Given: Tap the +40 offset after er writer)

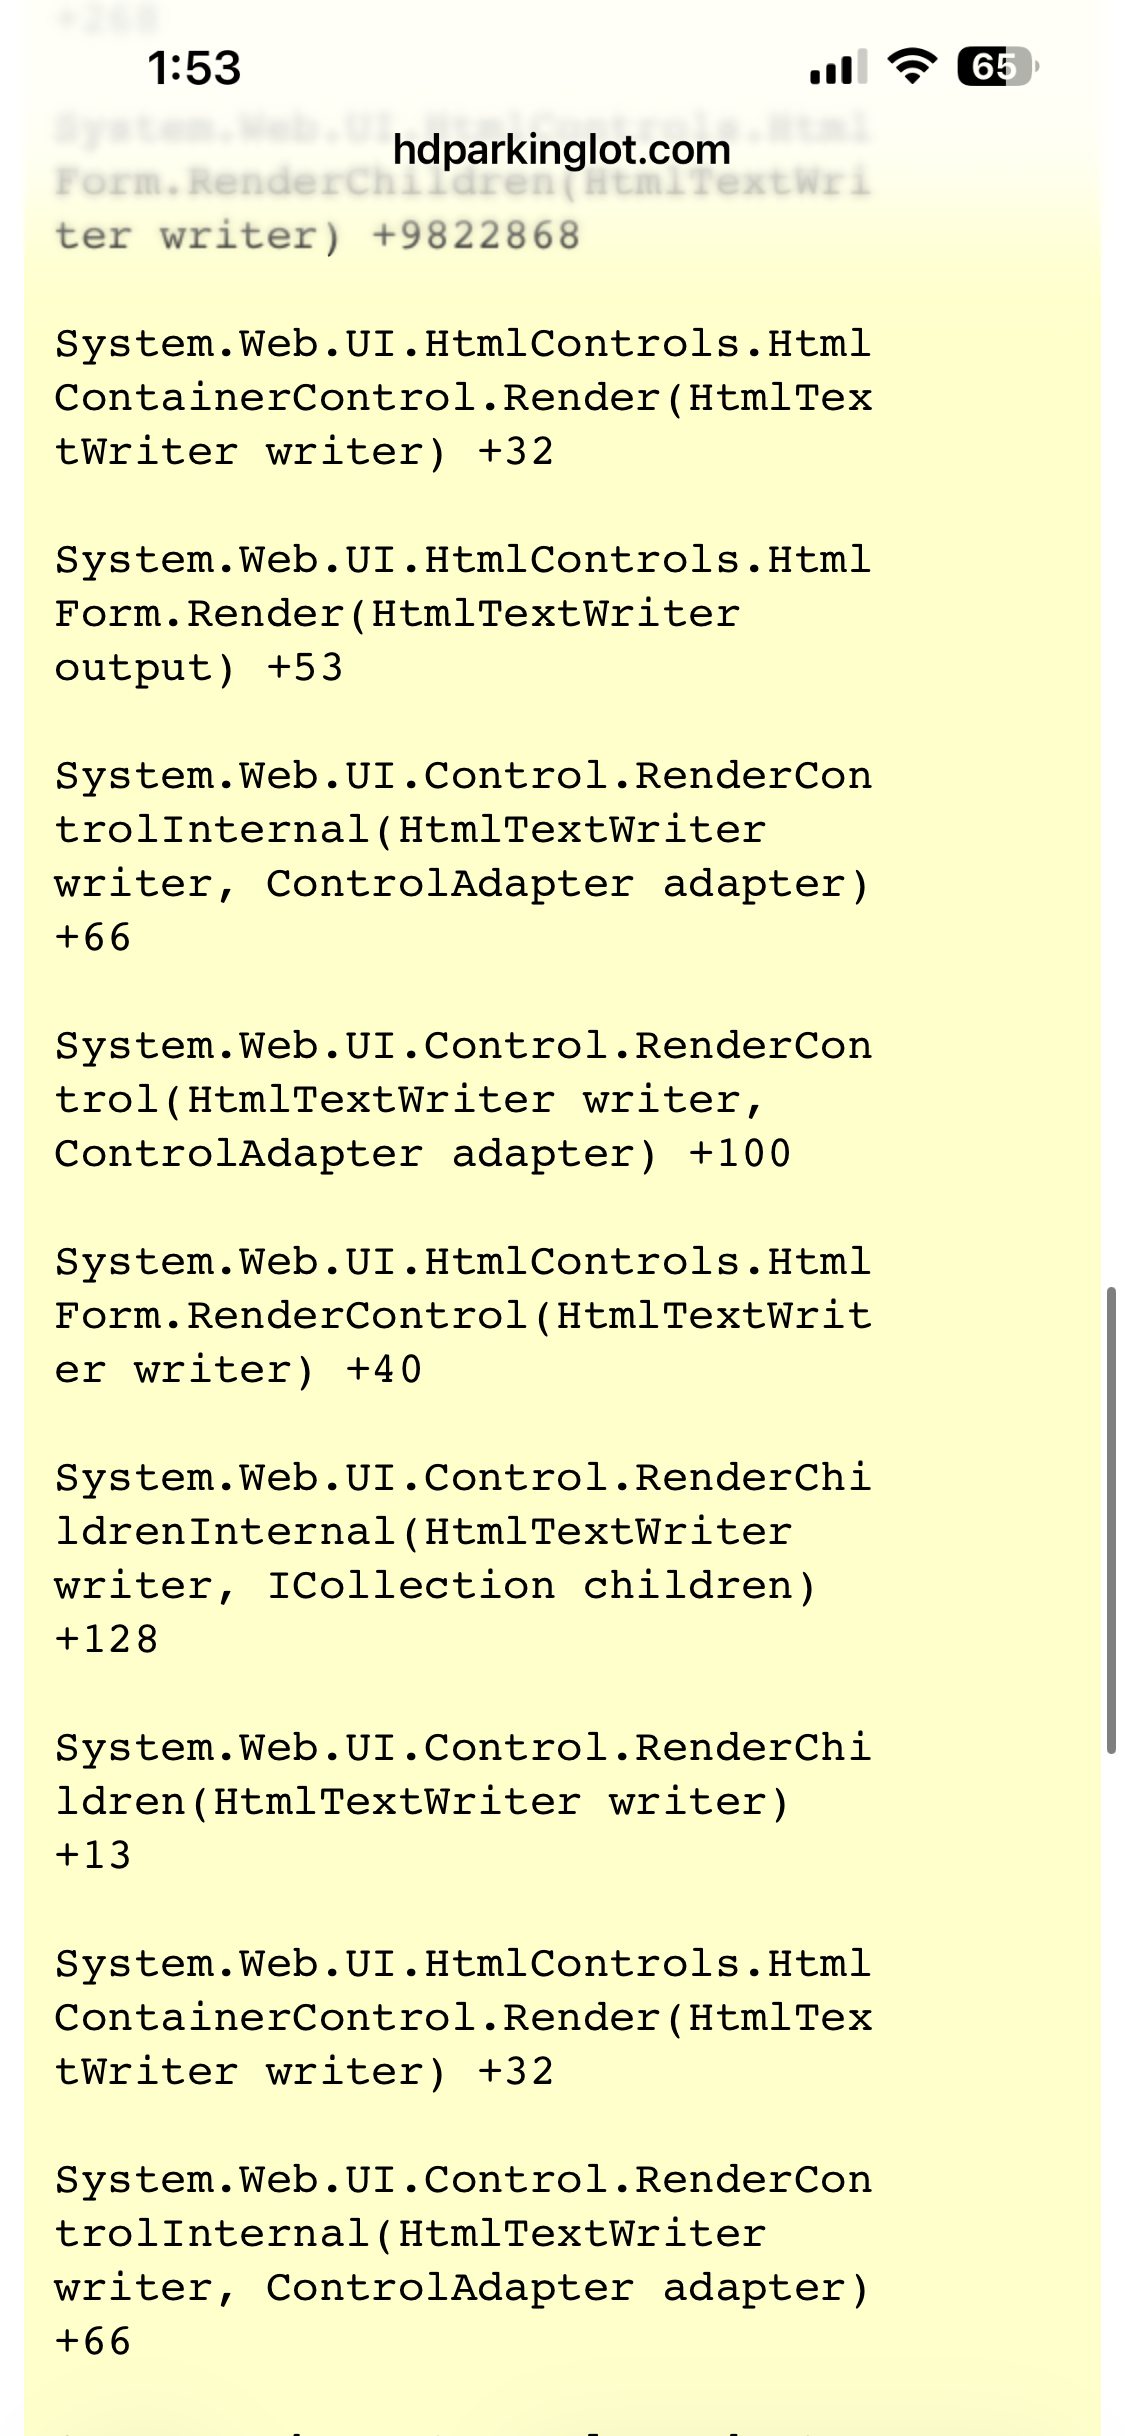Looking at the screenshot, I should tap(384, 1369).
